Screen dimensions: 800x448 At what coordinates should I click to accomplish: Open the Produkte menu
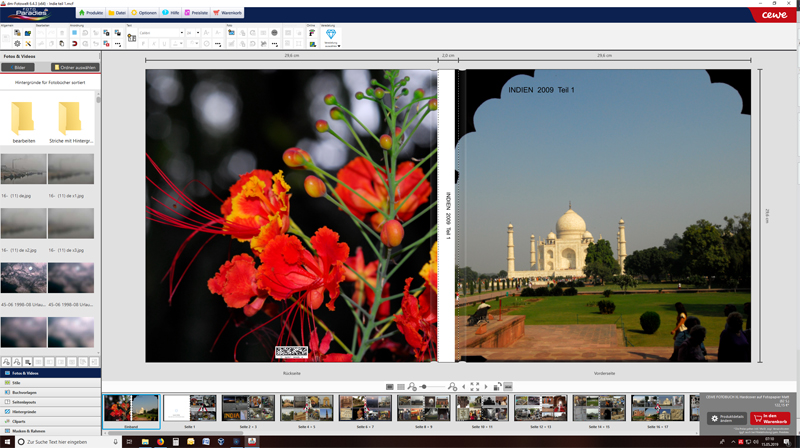91,13
